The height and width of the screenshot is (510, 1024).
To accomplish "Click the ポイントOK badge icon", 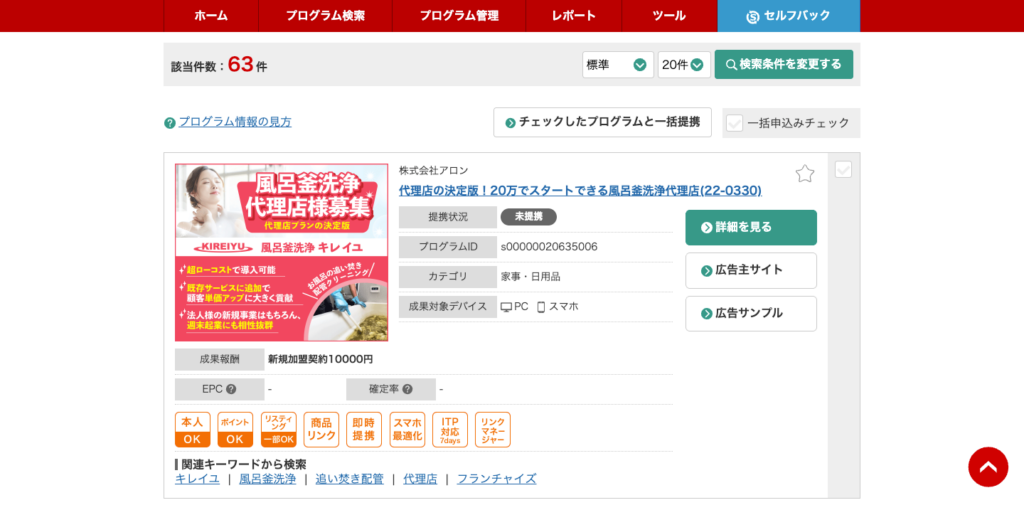I will point(235,430).
